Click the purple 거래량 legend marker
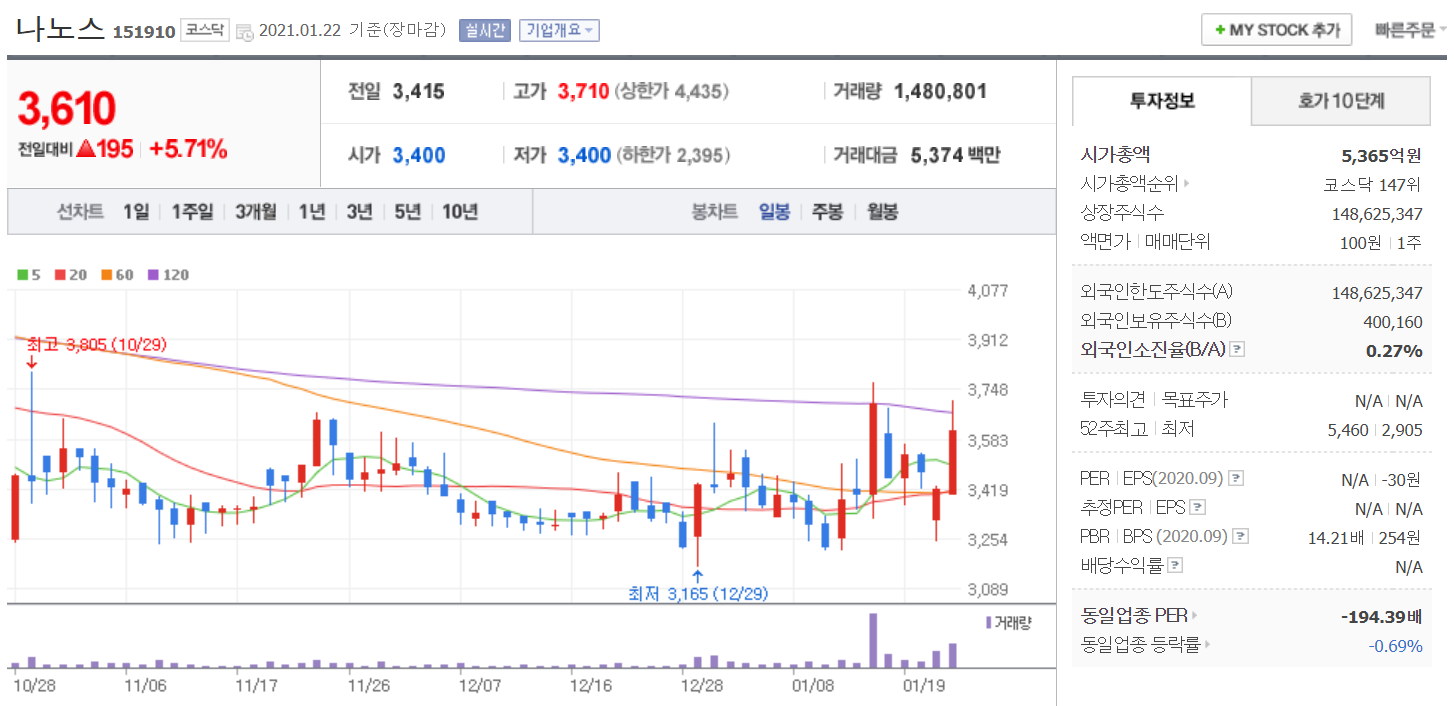This screenshot has width=1454, height=706. pos(989,622)
